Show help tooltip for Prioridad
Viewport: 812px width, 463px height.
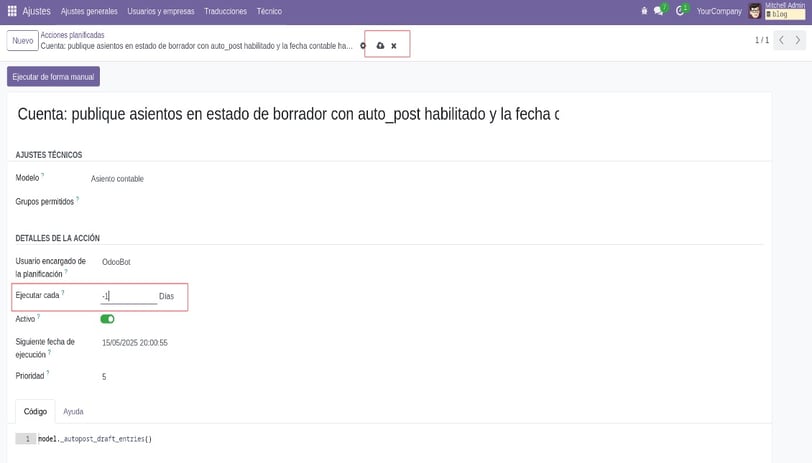click(48, 373)
